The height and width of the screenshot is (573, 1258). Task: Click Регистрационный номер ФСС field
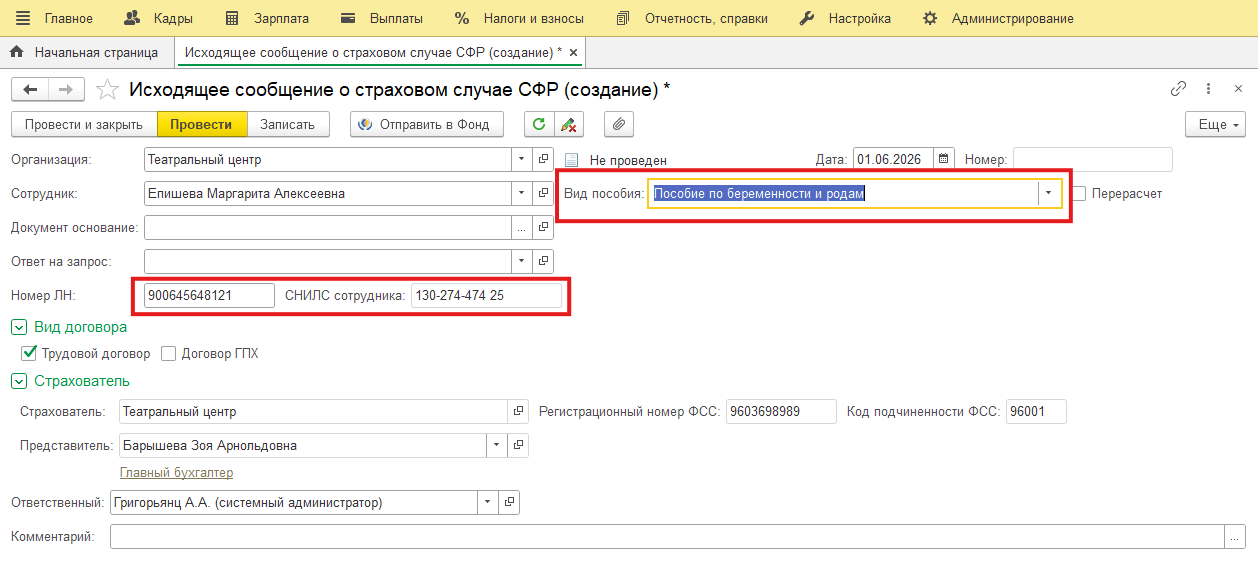point(780,411)
